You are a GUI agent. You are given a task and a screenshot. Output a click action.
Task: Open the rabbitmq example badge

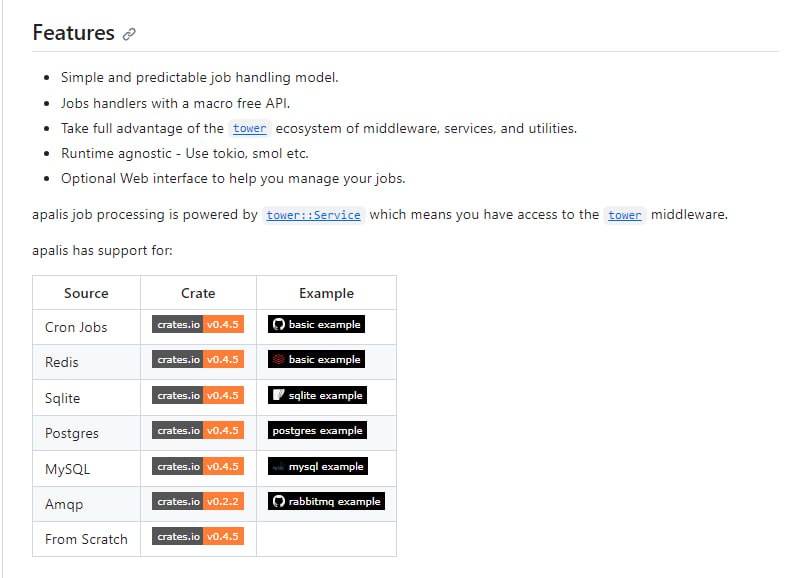click(x=326, y=501)
